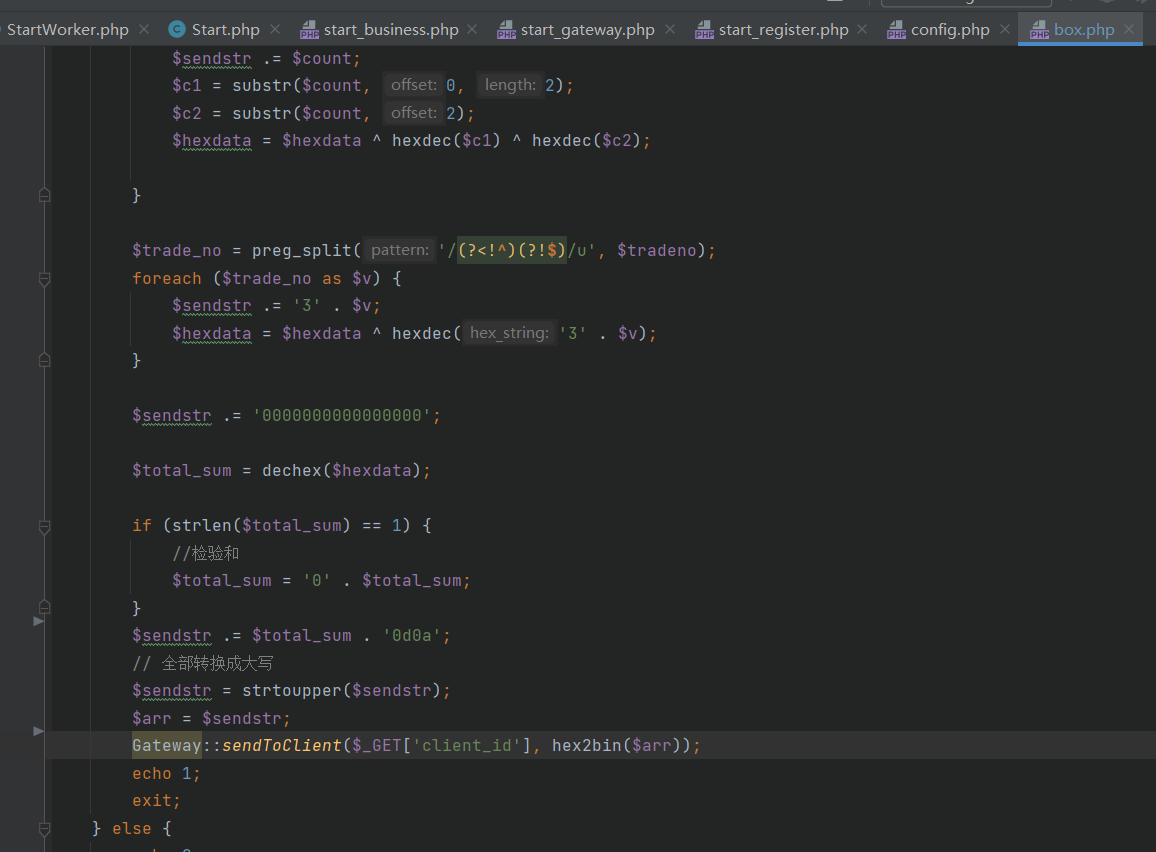The image size is (1156, 852).
Task: Place cursor in the zeros string literal
Action: [x=342, y=416]
